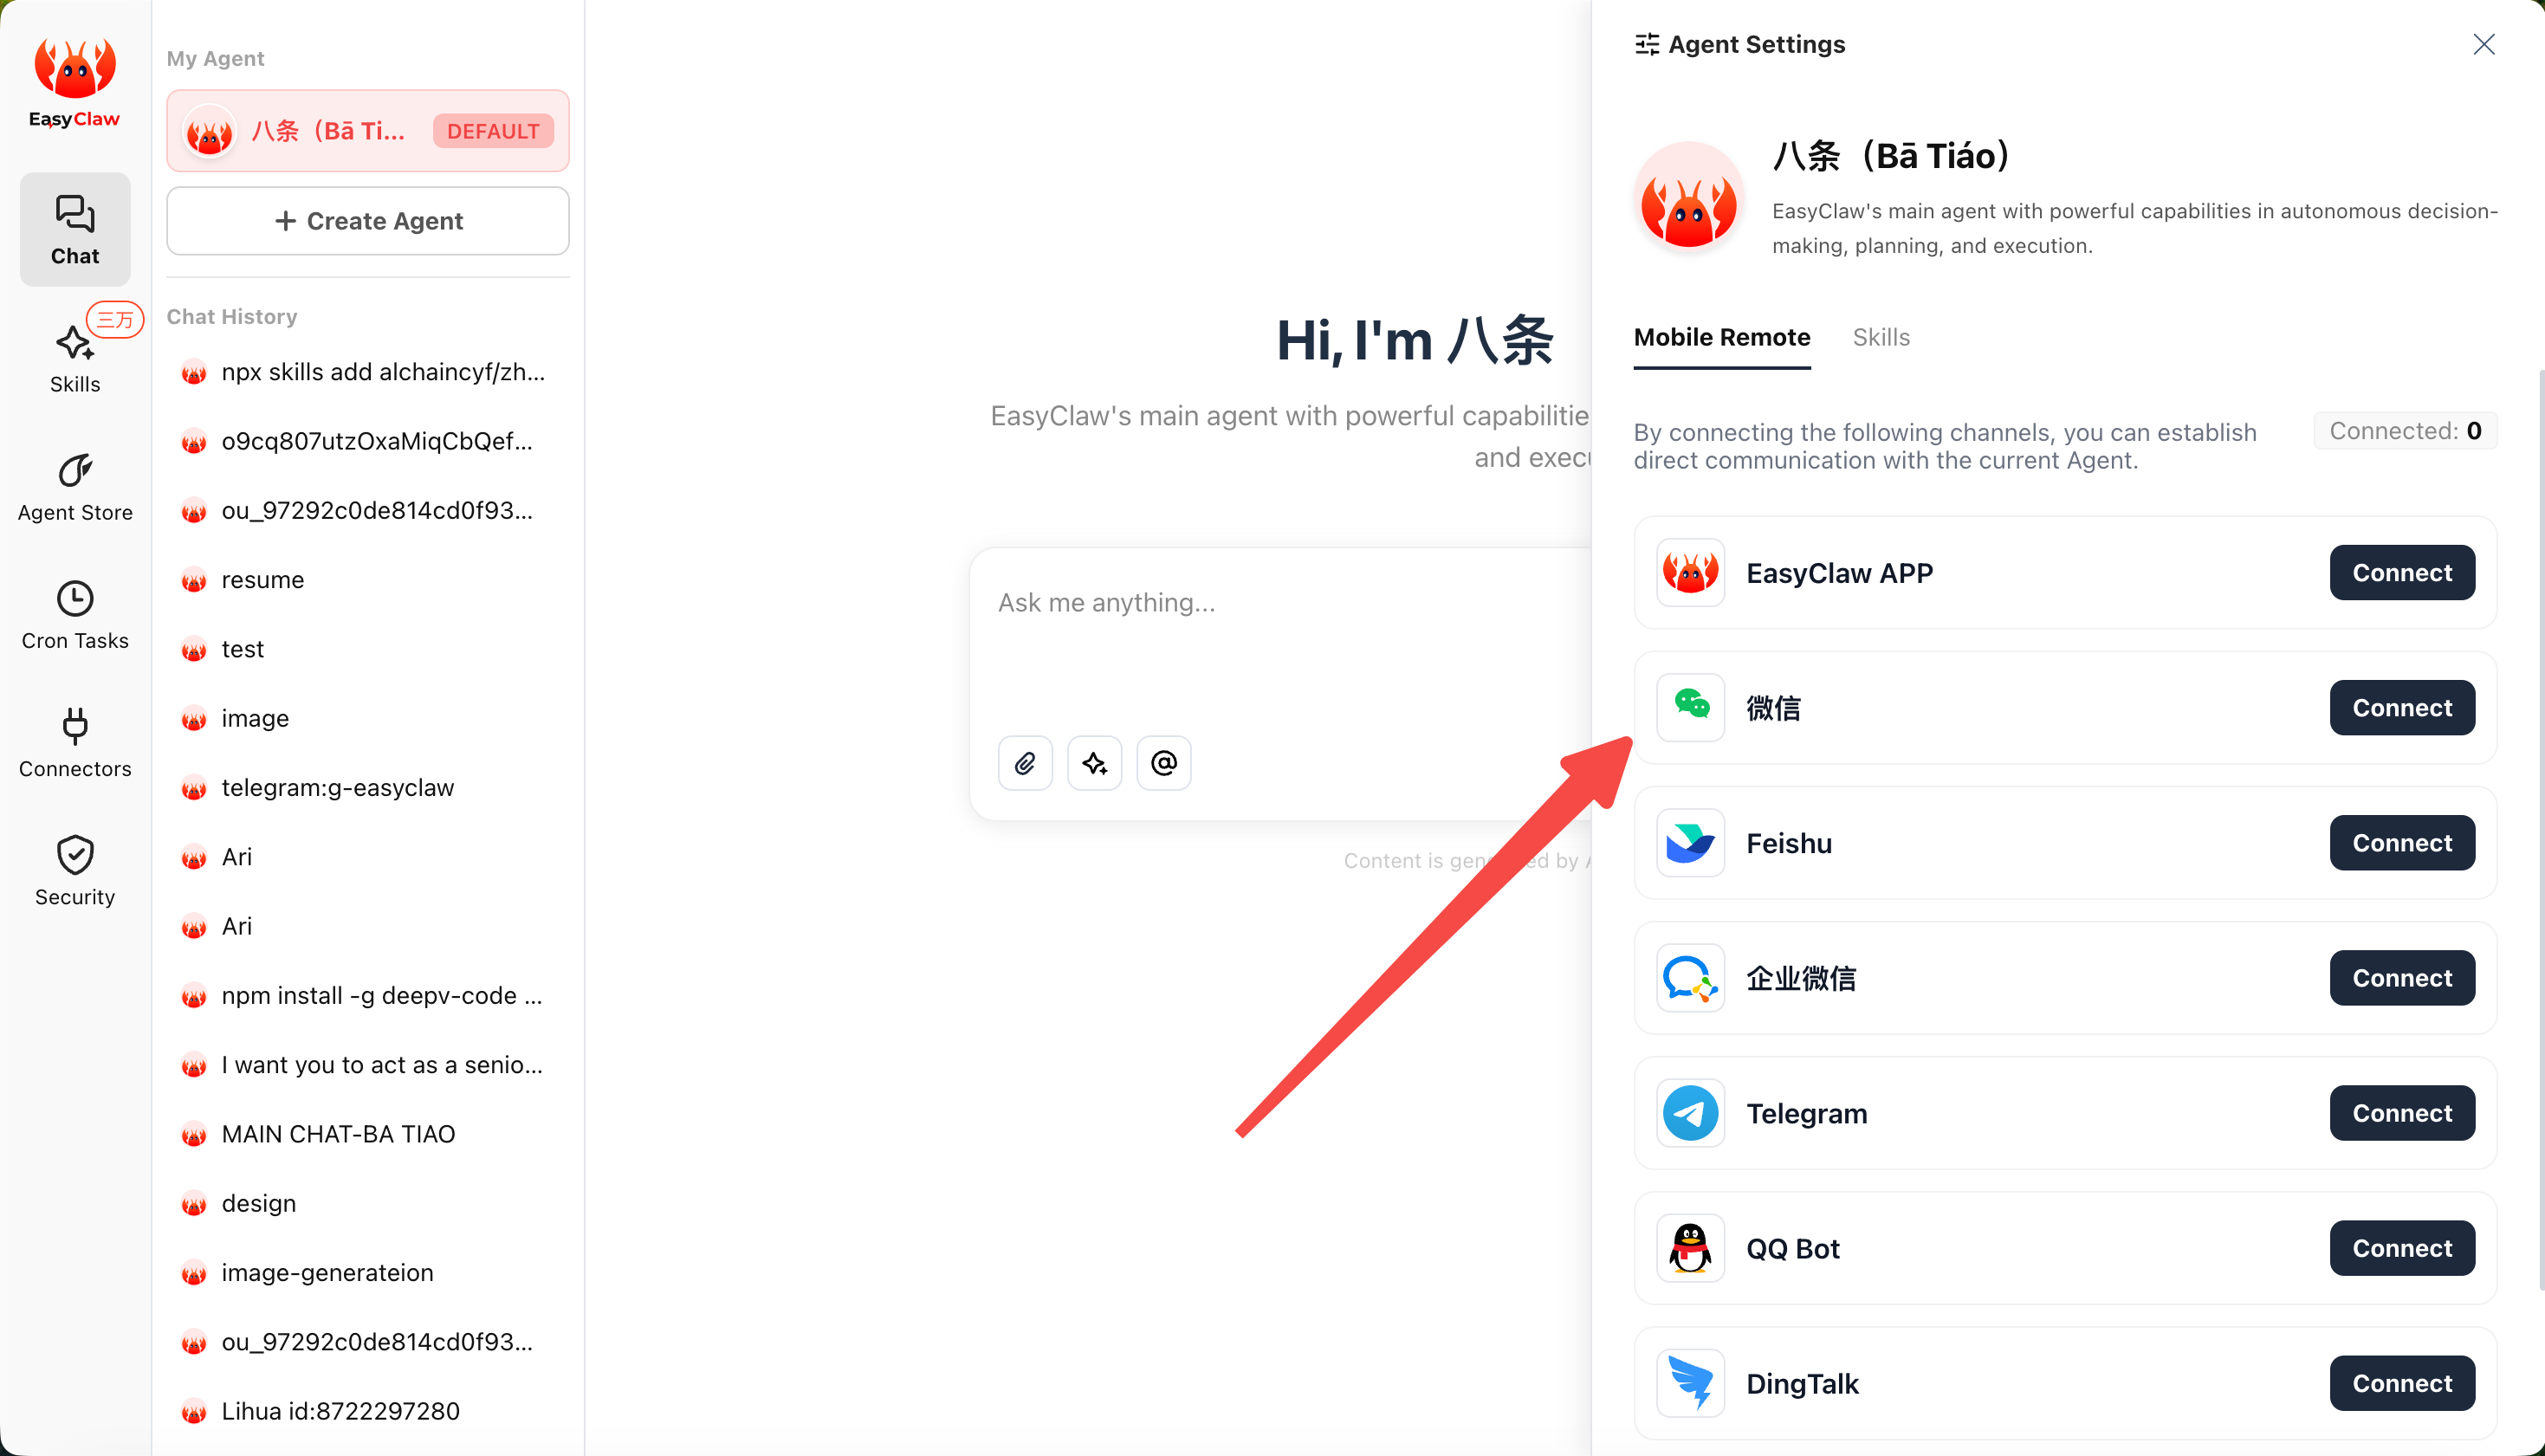This screenshot has width=2545, height=1456.
Task: Click the agent avatar in Agent Settings
Action: click(x=1689, y=197)
